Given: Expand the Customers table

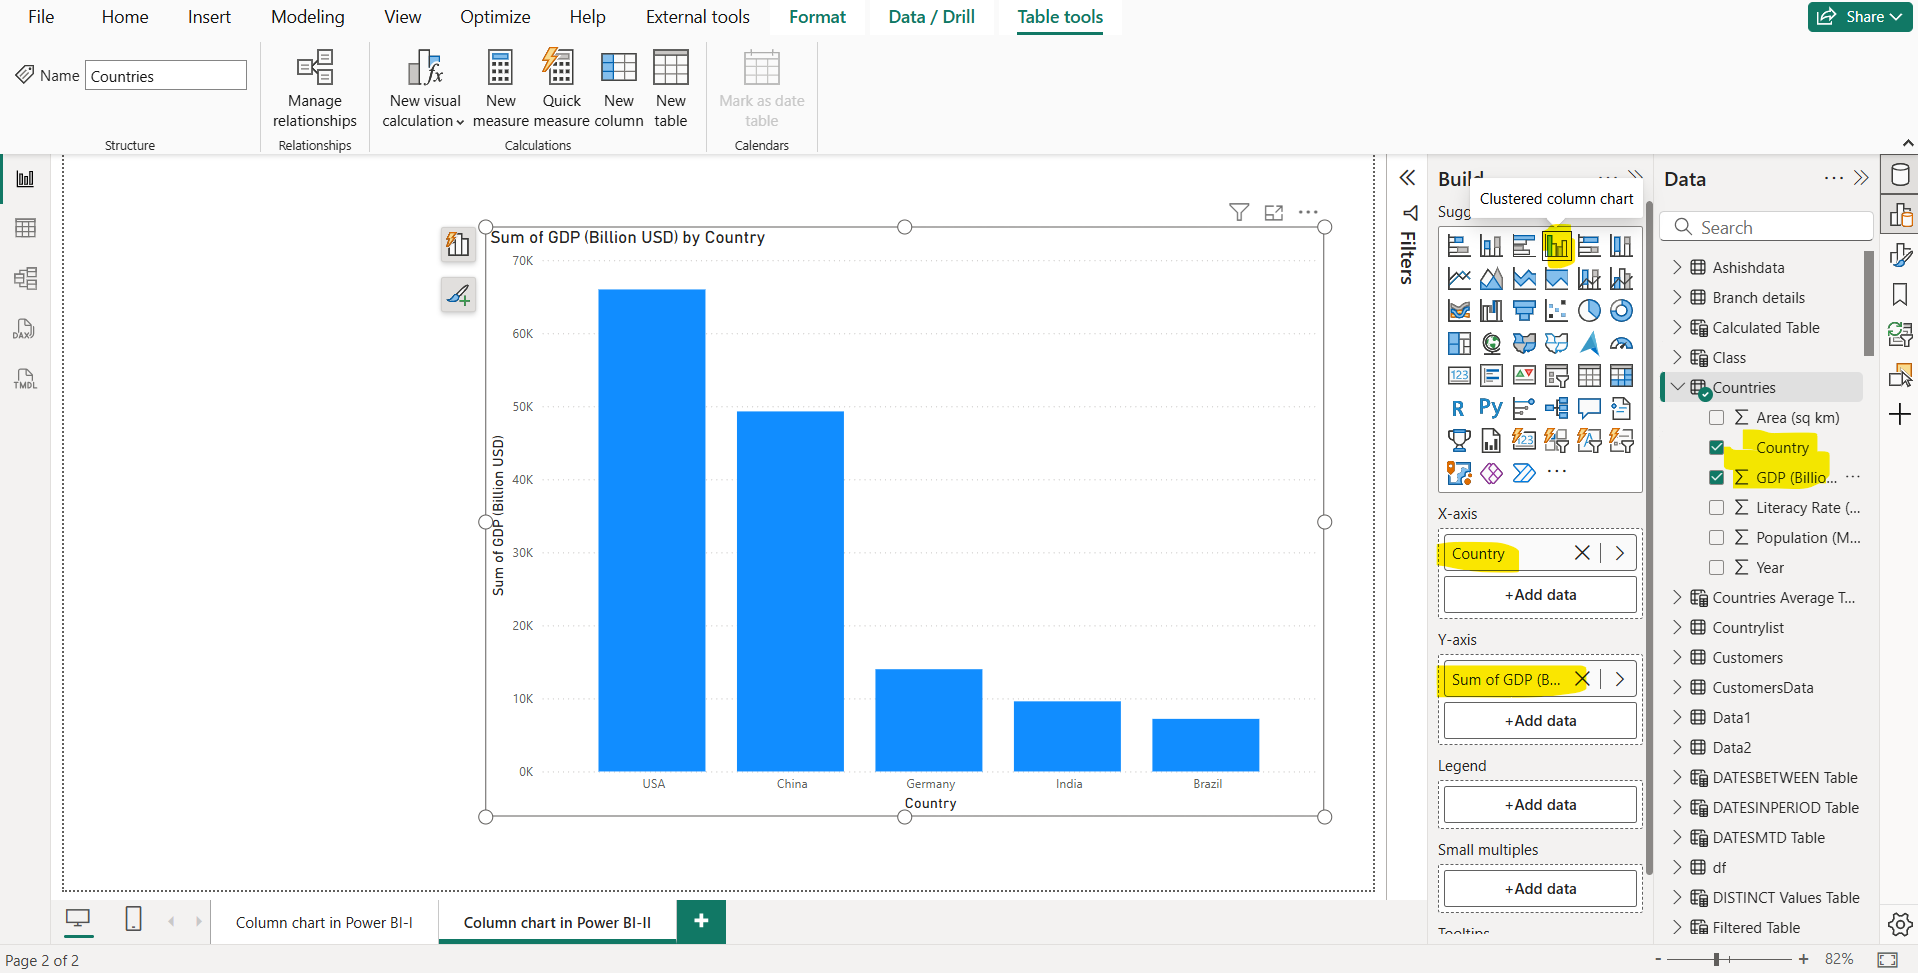Looking at the screenshot, I should (x=1677, y=657).
